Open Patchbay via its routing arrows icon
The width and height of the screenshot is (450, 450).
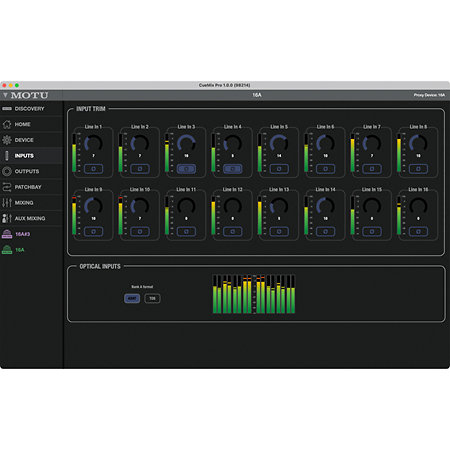click(7, 187)
